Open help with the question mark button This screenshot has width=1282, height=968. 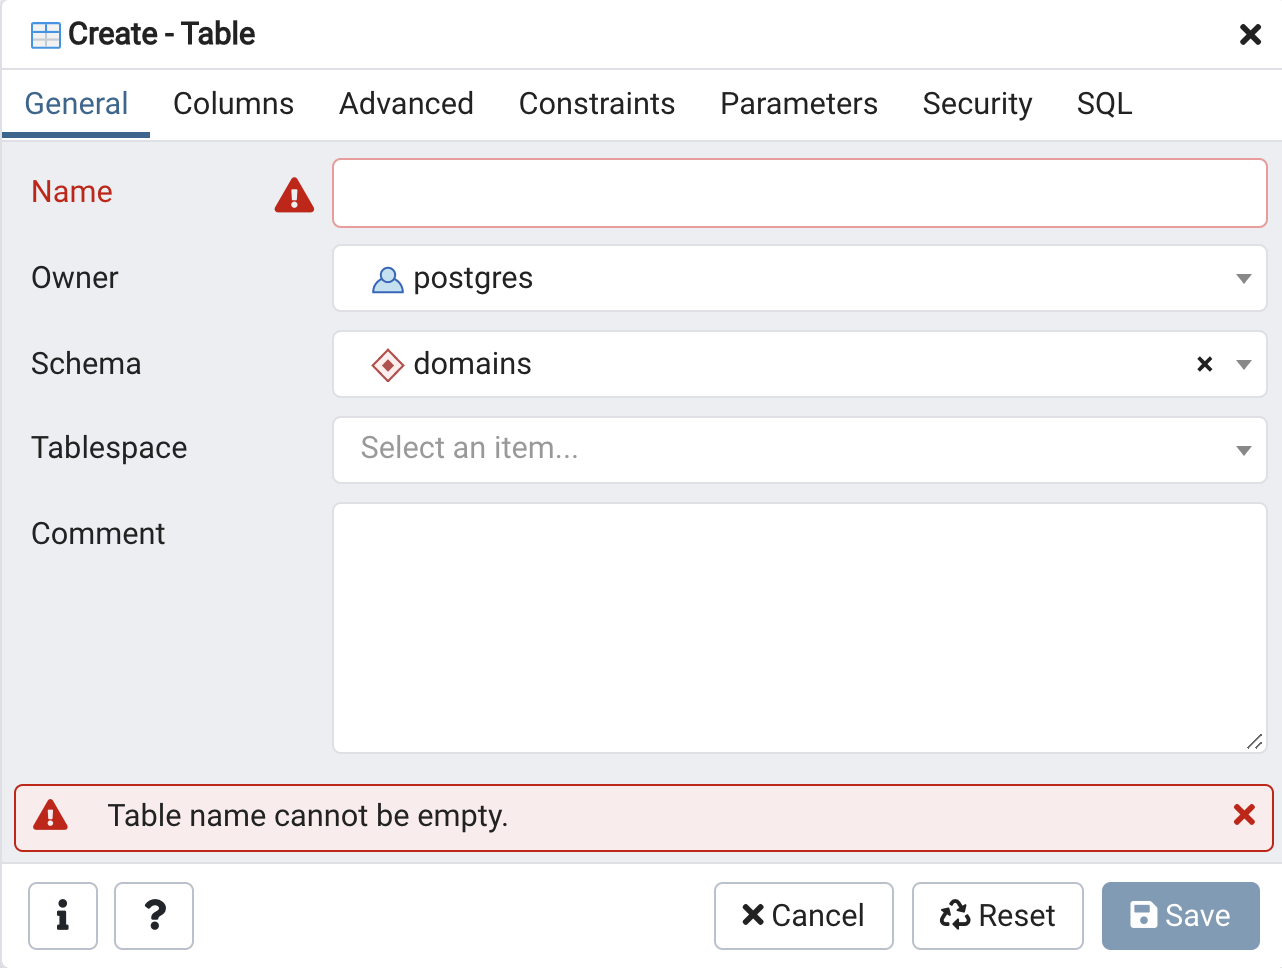[154, 915]
